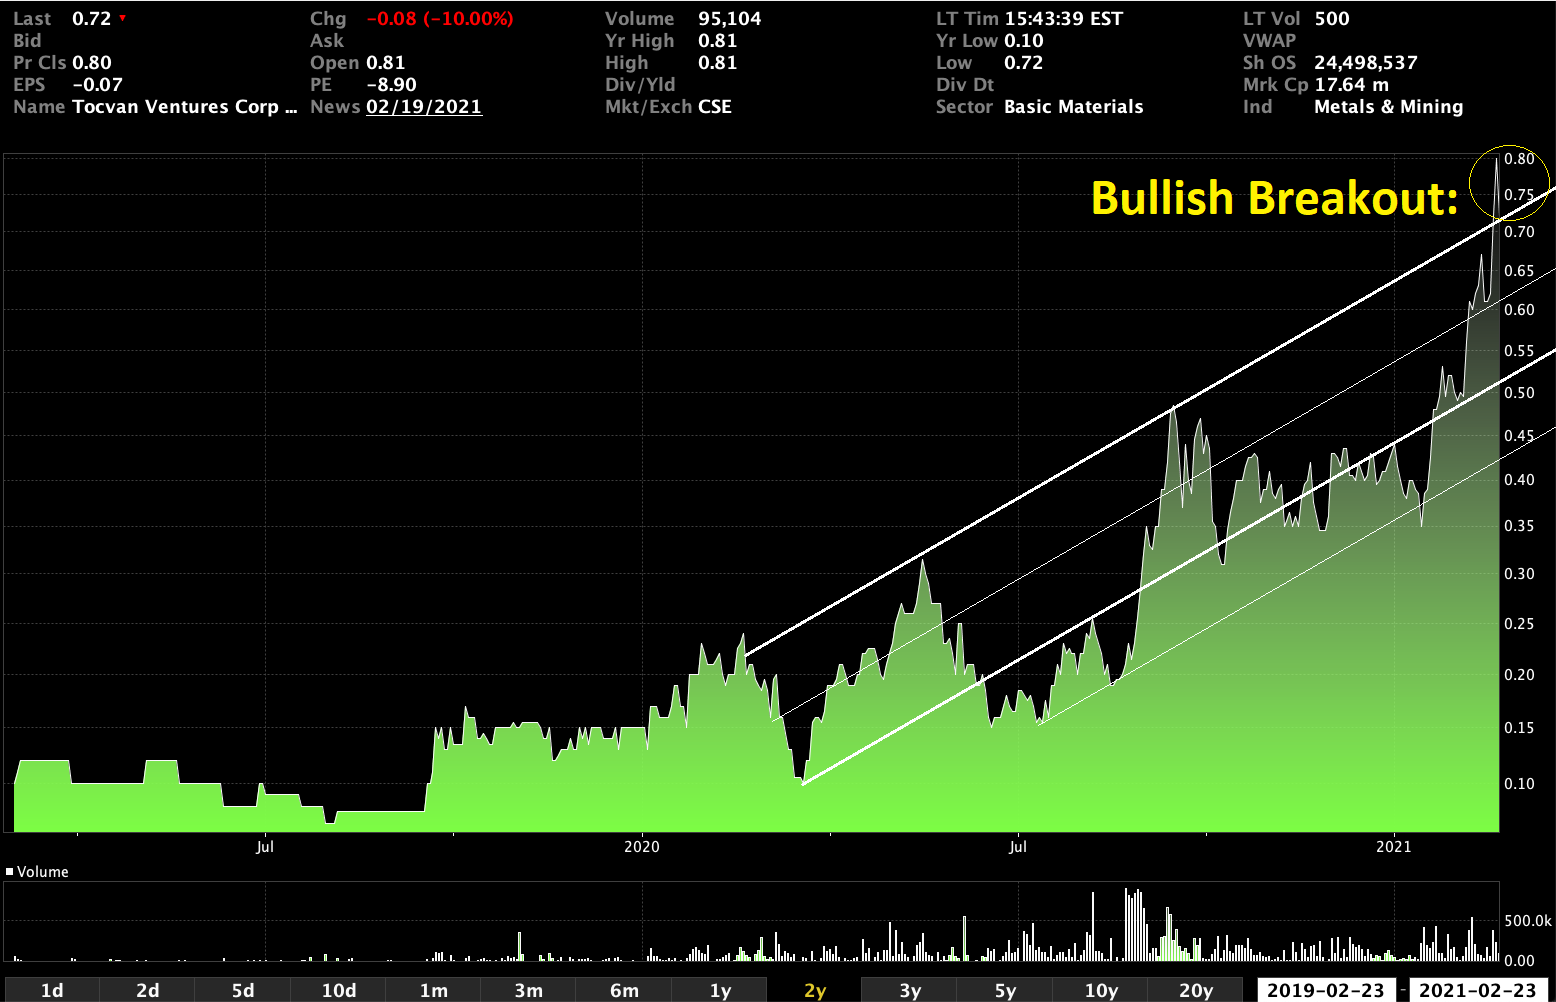
Task: Click the shares outstanding value 24,498,537
Action: click(x=1366, y=63)
